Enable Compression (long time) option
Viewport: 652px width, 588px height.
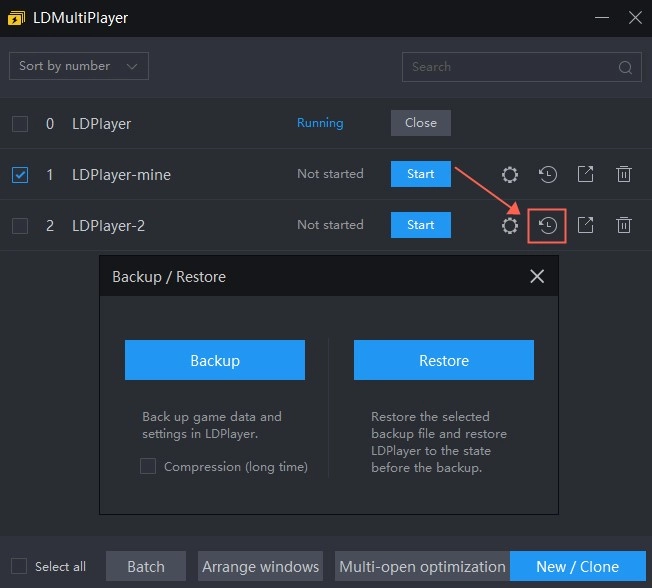point(148,466)
